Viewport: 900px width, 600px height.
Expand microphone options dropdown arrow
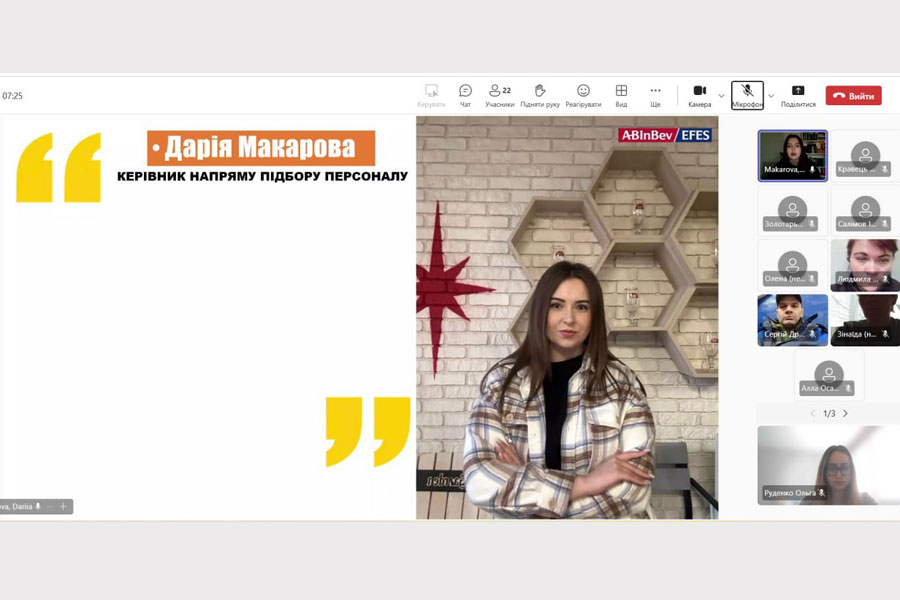coord(771,96)
